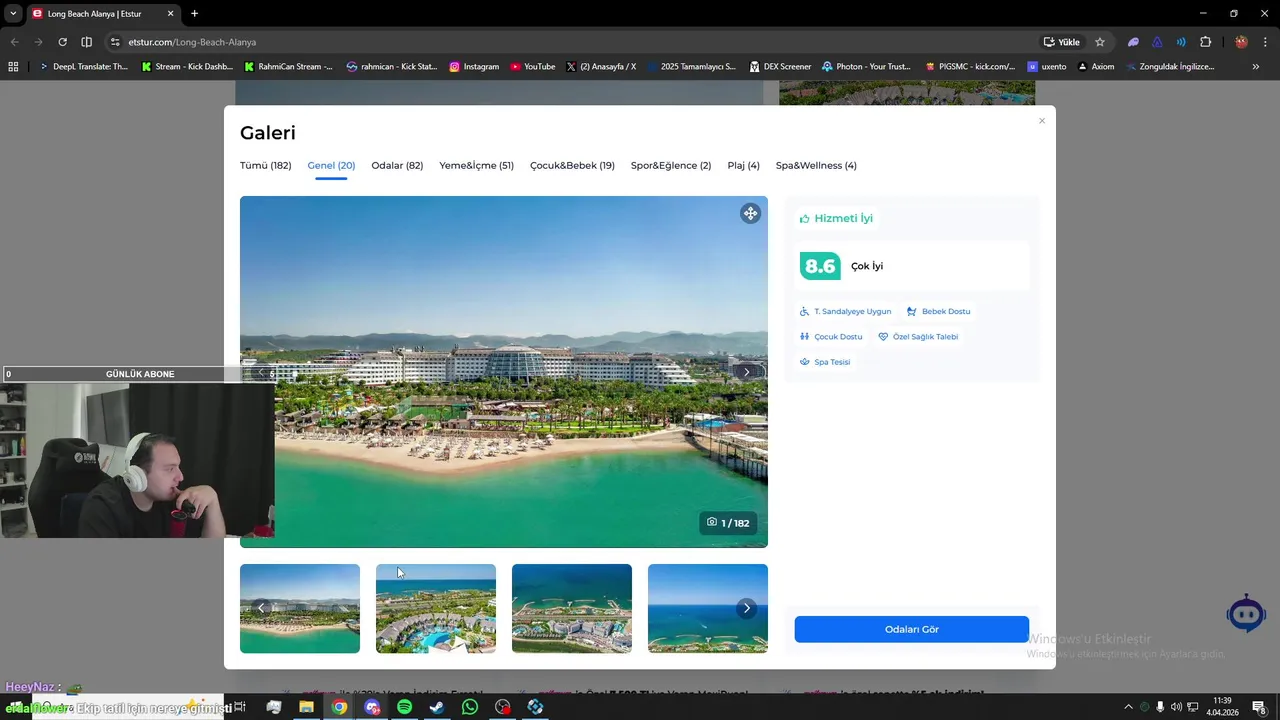Open Steam from the taskbar
This screenshot has width=1280, height=720.
point(437,707)
